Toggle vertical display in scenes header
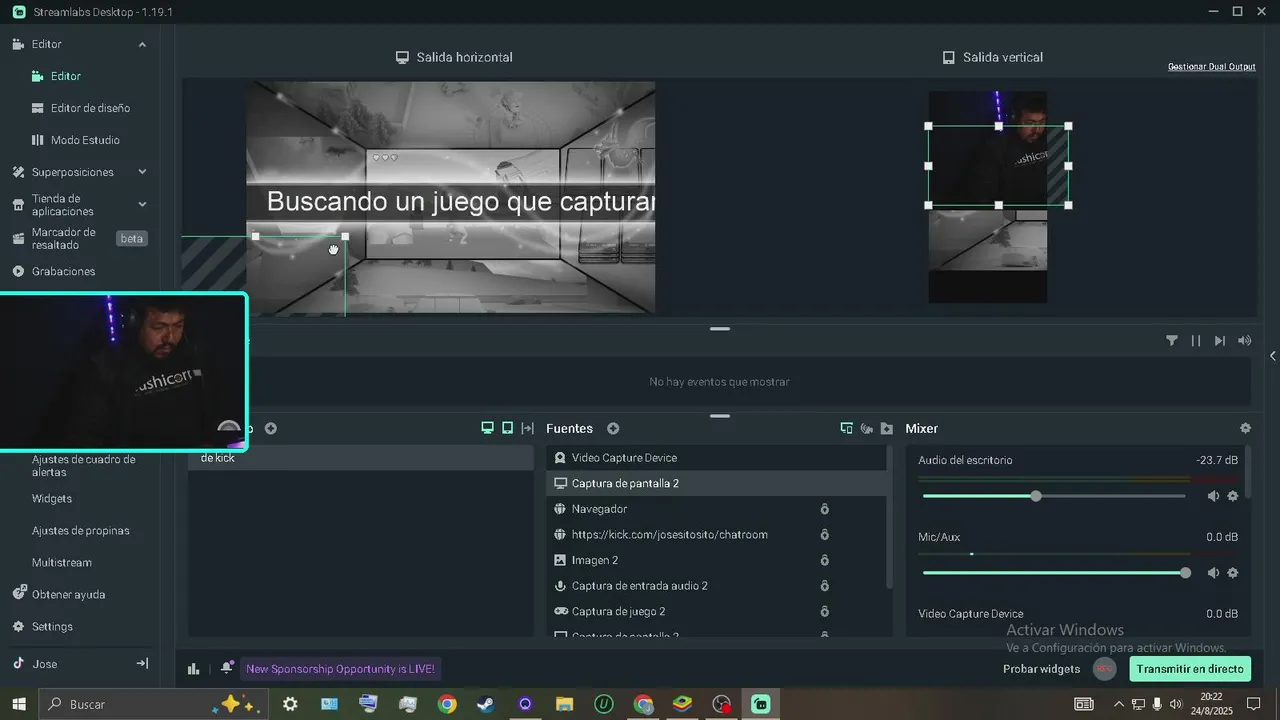Viewport: 1280px width, 720px height. tap(507, 428)
